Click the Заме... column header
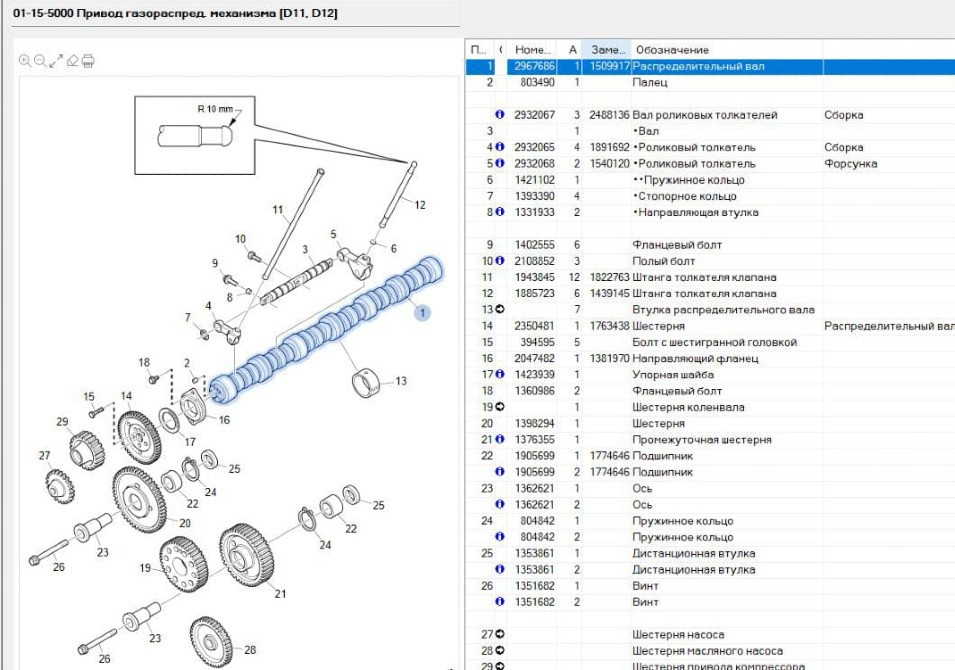The width and height of the screenshot is (955, 670). (607, 50)
